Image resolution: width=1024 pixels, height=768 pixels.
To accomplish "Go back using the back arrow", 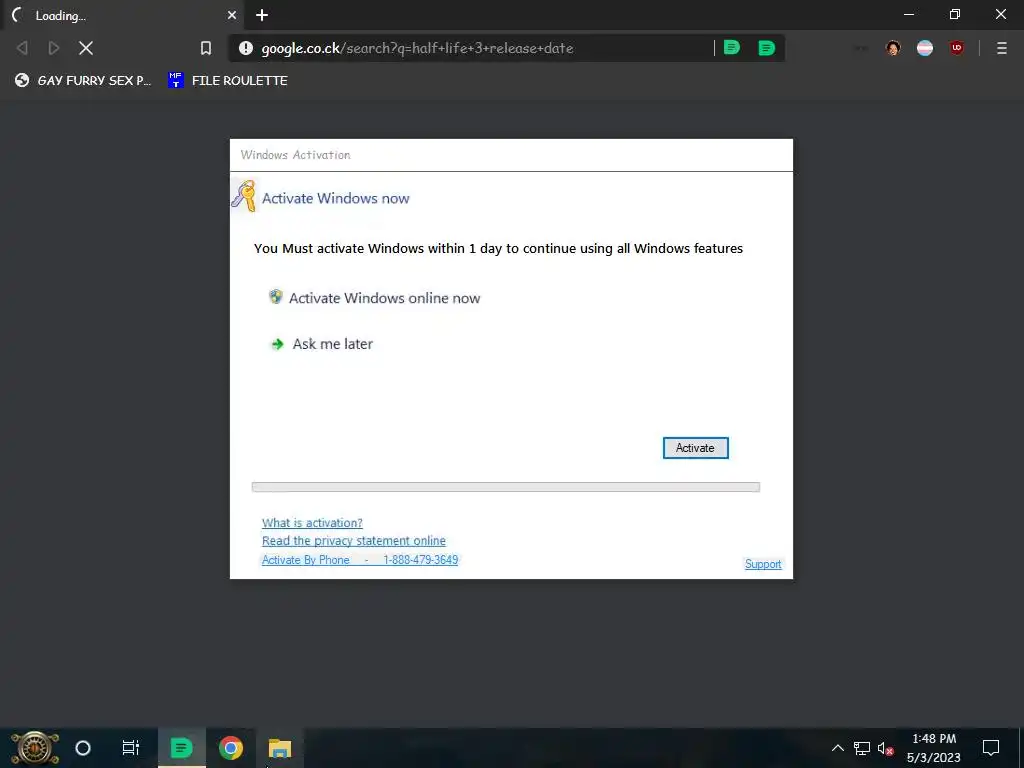I will (22, 48).
